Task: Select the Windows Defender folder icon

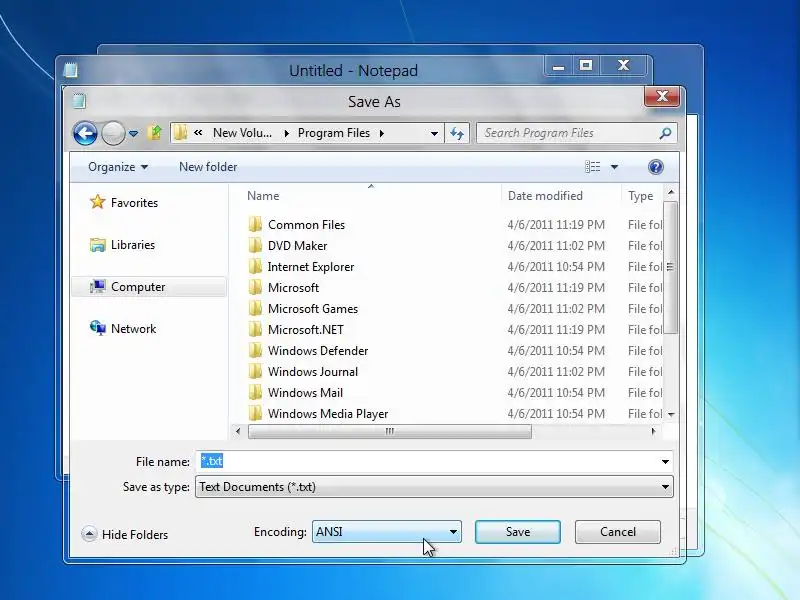Action: 255,351
